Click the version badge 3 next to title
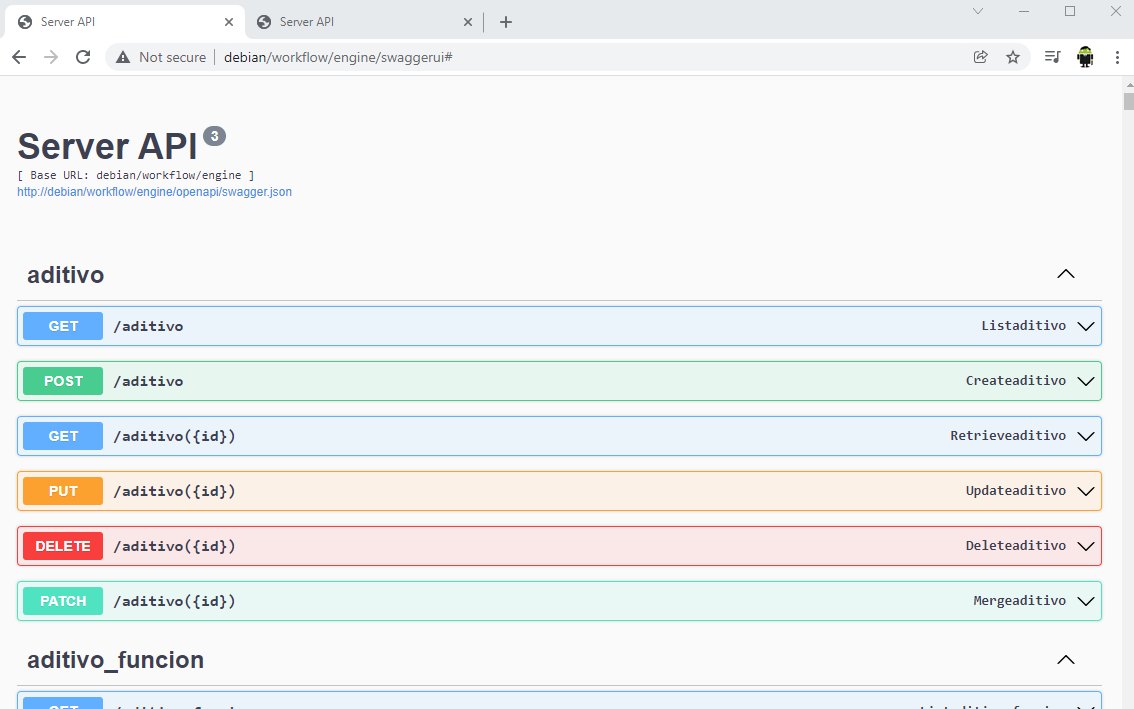Viewport: 1134px width, 709px height. [214, 136]
